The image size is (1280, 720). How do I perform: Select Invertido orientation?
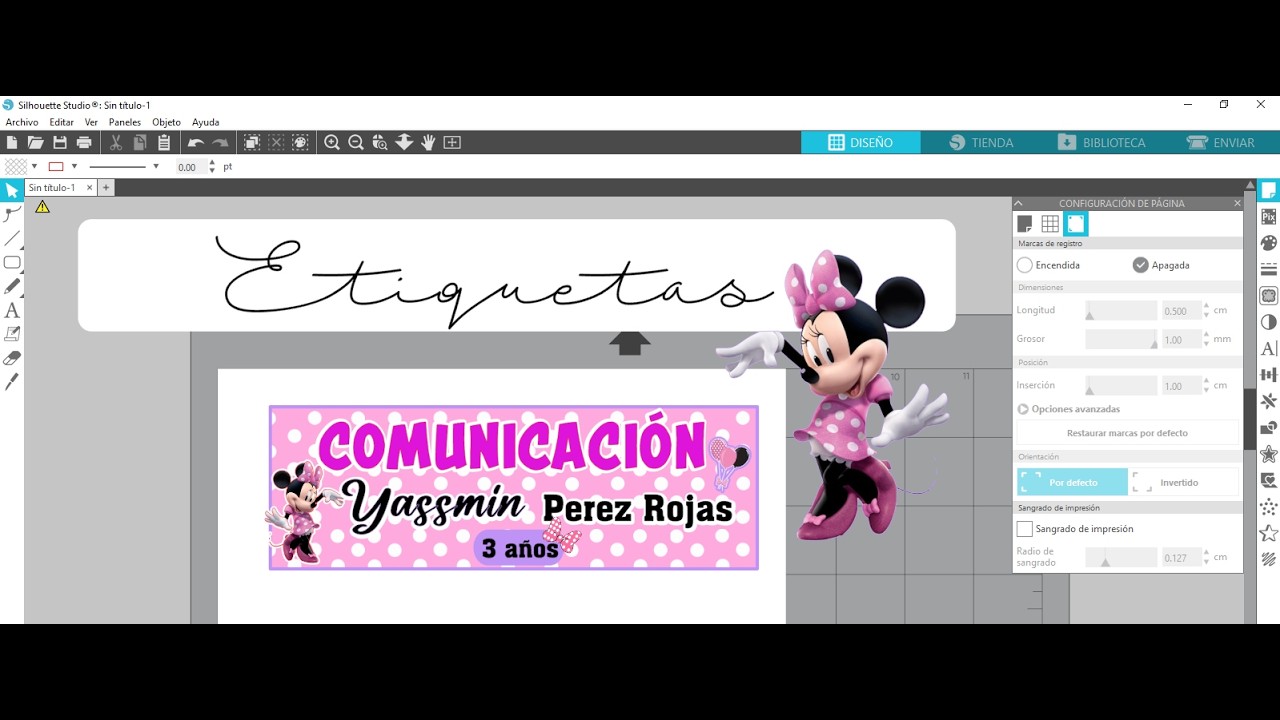tap(1184, 482)
